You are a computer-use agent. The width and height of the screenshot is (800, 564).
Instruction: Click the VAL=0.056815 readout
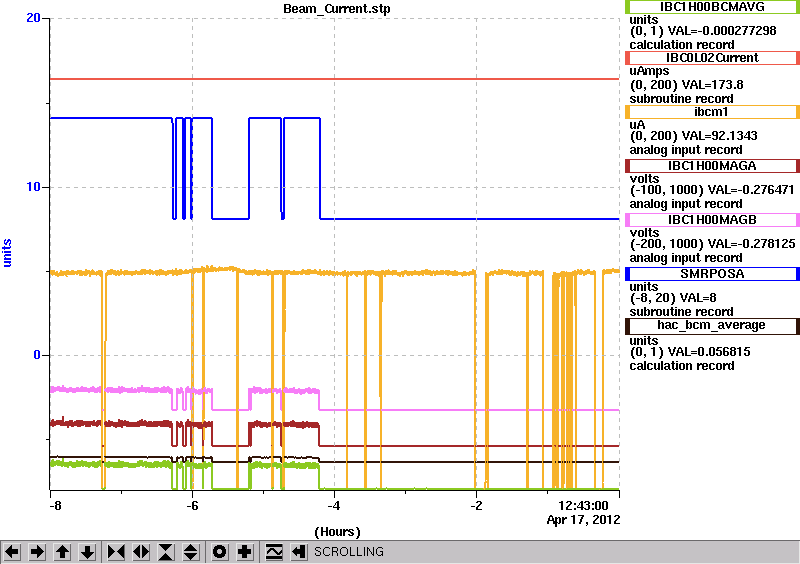click(709, 352)
